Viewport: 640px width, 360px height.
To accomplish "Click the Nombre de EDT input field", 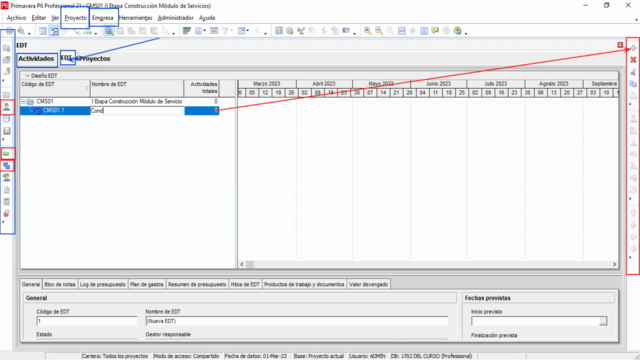I will 297,321.
